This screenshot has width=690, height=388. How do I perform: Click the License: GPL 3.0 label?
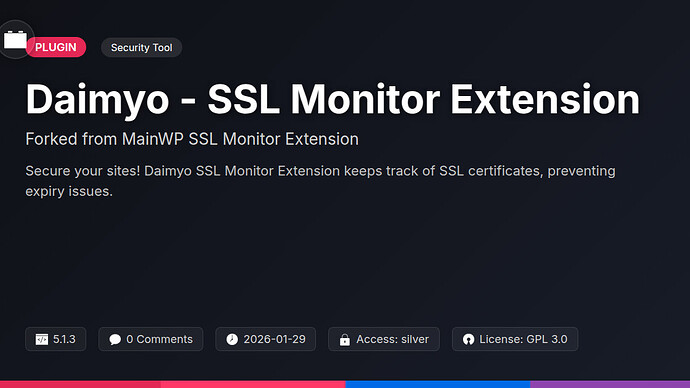point(523,339)
